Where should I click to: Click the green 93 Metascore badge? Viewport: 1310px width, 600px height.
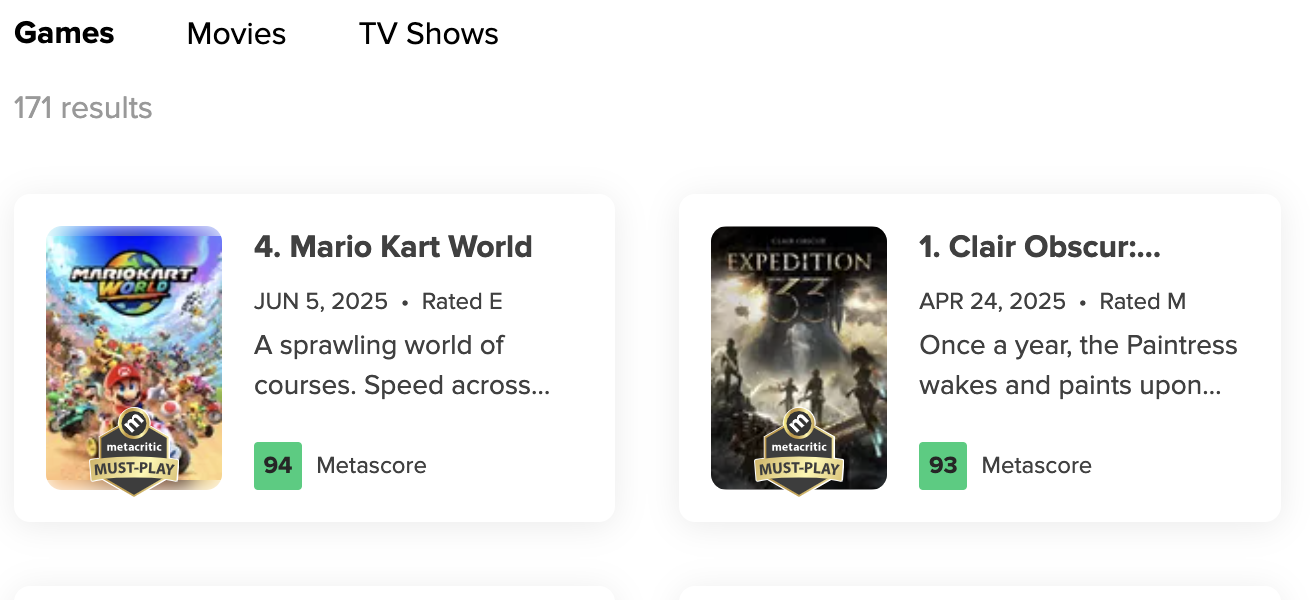pyautogui.click(x=942, y=466)
